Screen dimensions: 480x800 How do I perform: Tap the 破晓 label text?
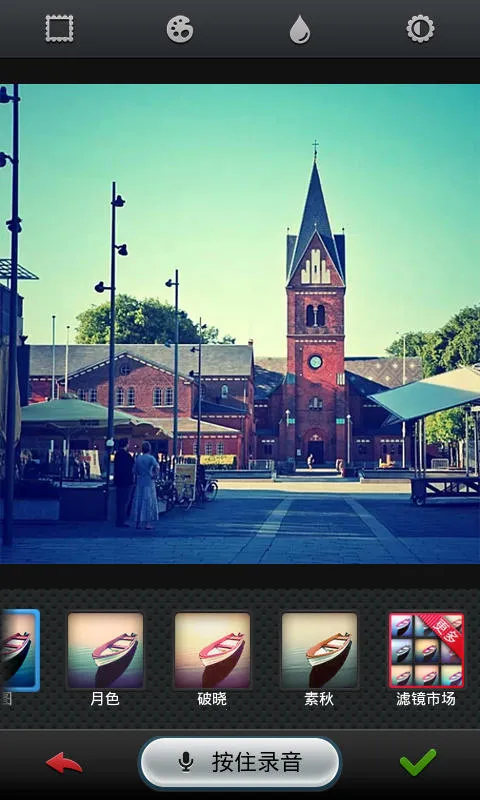coord(212,699)
